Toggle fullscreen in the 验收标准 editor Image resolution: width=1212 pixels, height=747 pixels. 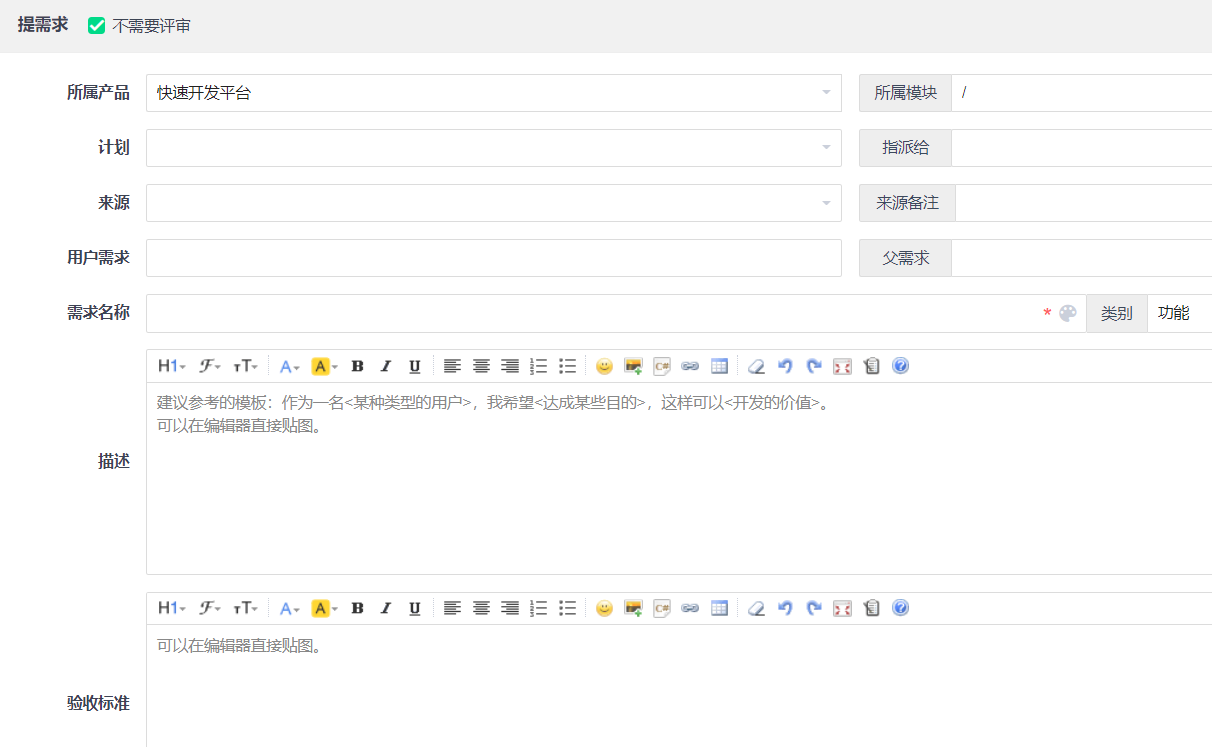pyautogui.click(x=842, y=608)
